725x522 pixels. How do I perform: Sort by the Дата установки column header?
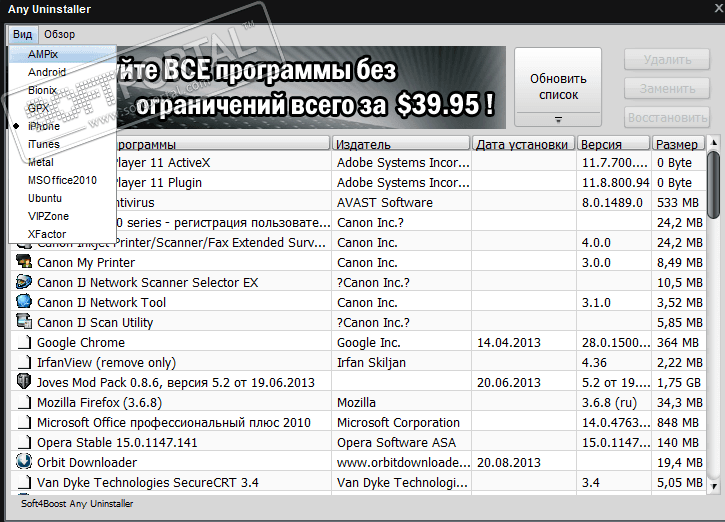pyautogui.click(x=523, y=144)
